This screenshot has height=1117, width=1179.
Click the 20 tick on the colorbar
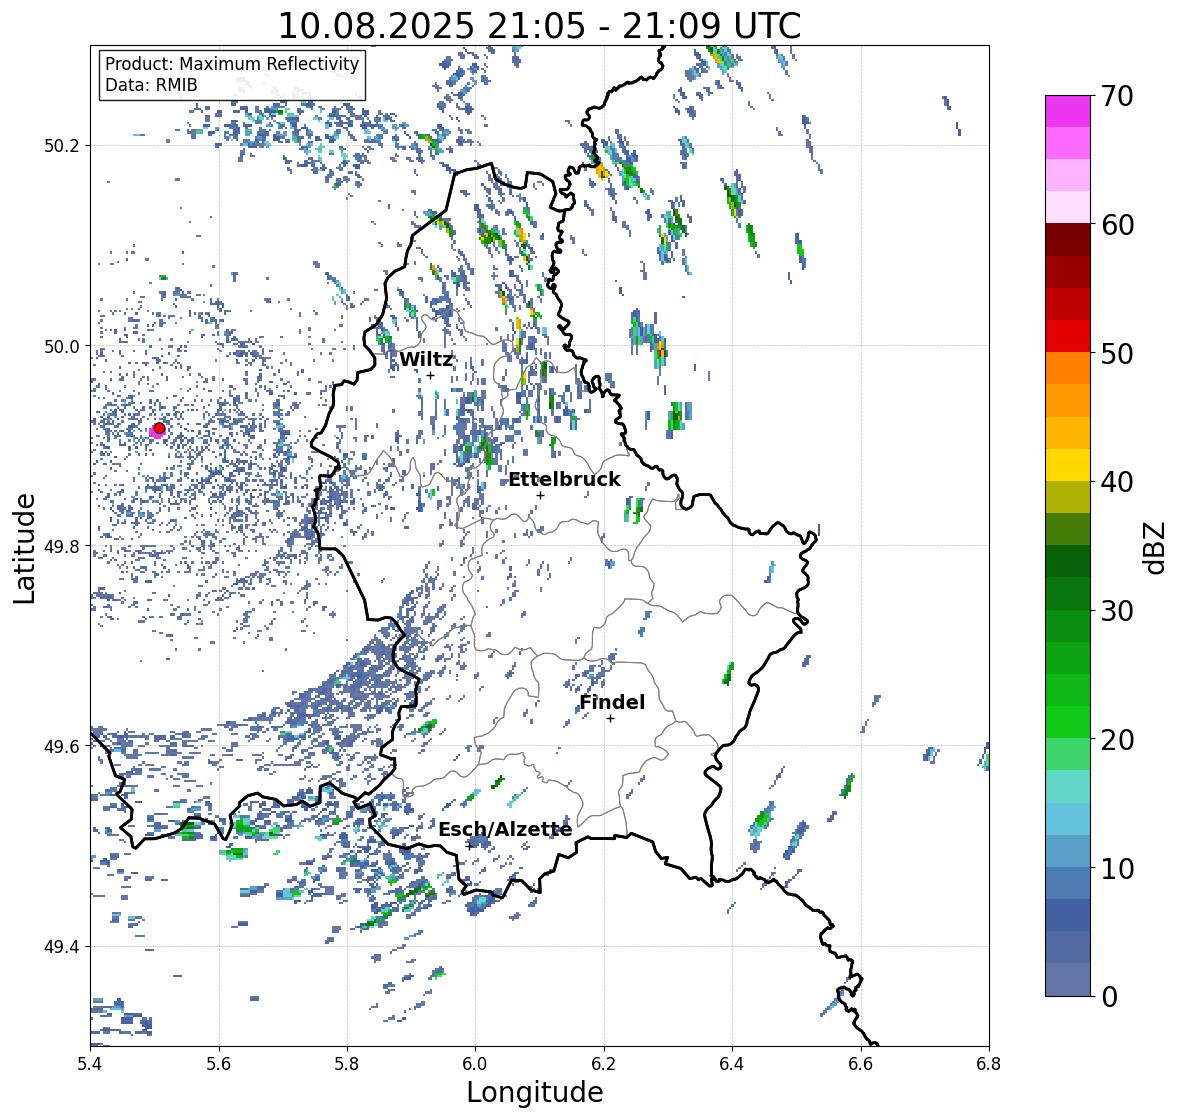pyautogui.click(x=1117, y=740)
